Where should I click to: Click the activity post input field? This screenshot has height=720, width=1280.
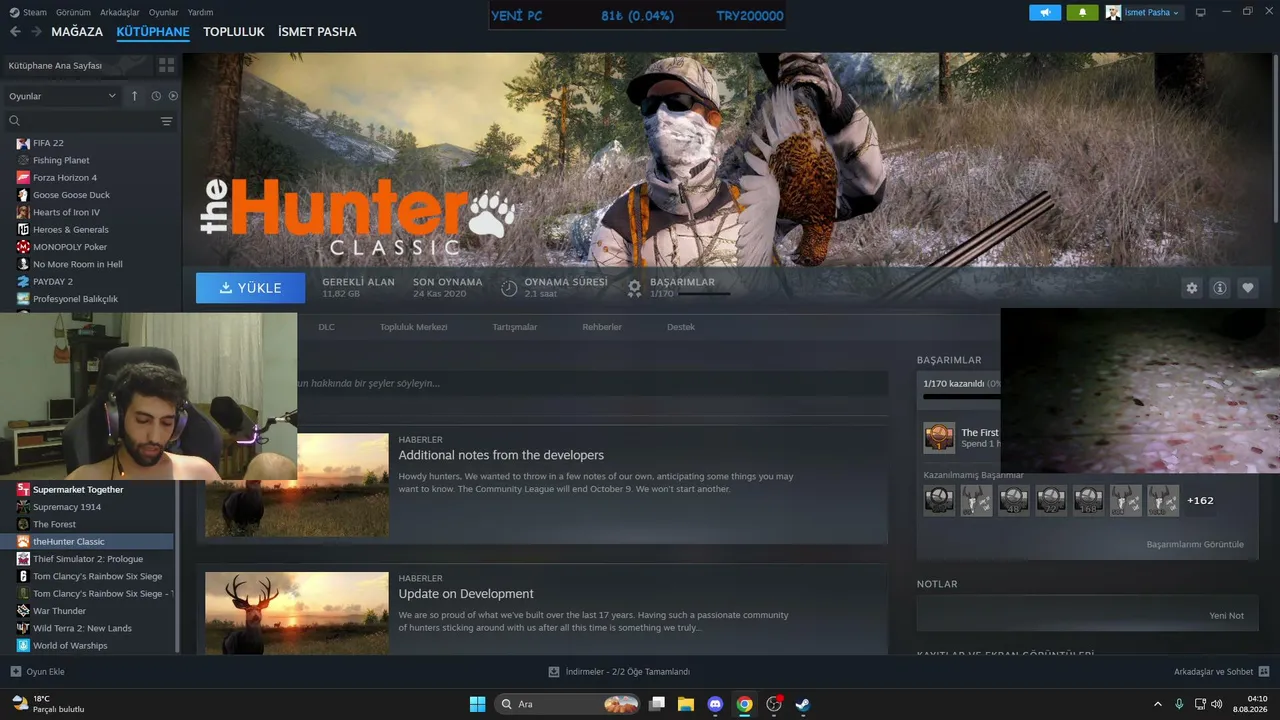click(x=592, y=383)
